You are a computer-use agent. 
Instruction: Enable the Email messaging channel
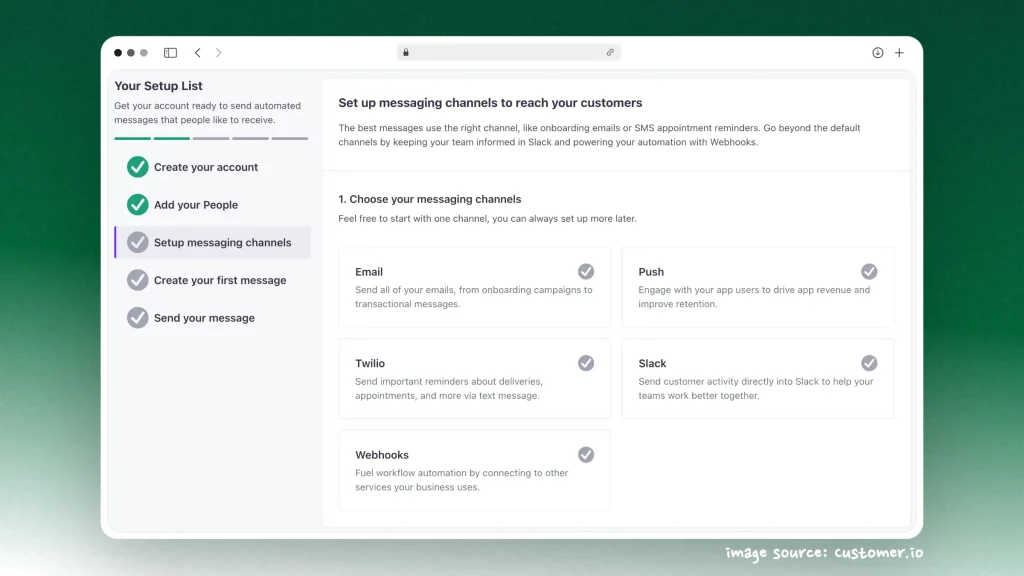(586, 271)
